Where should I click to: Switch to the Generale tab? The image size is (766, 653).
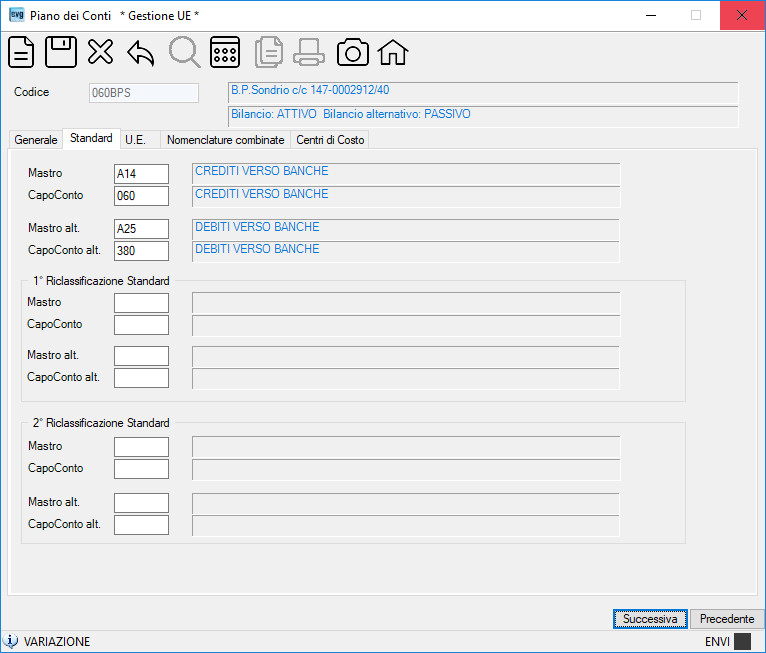point(36,140)
